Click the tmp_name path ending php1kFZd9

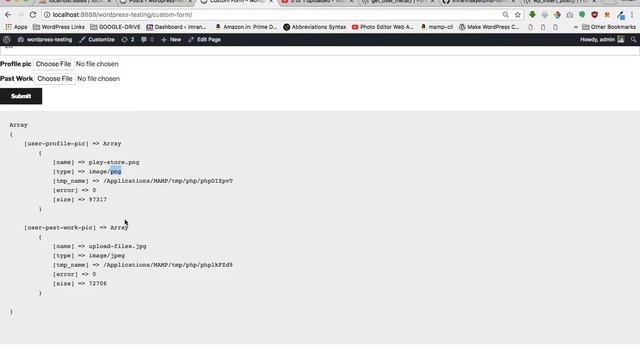tap(168, 265)
